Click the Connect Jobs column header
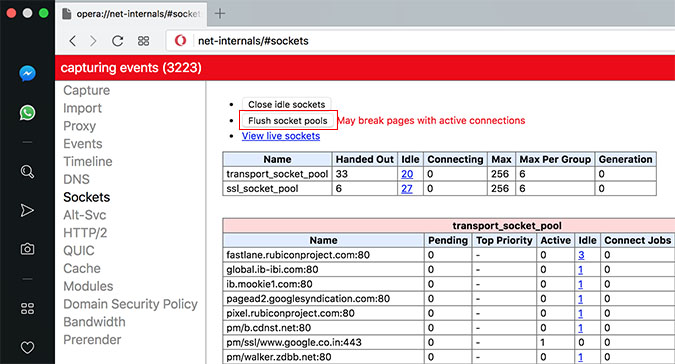675x364 pixels. point(638,240)
